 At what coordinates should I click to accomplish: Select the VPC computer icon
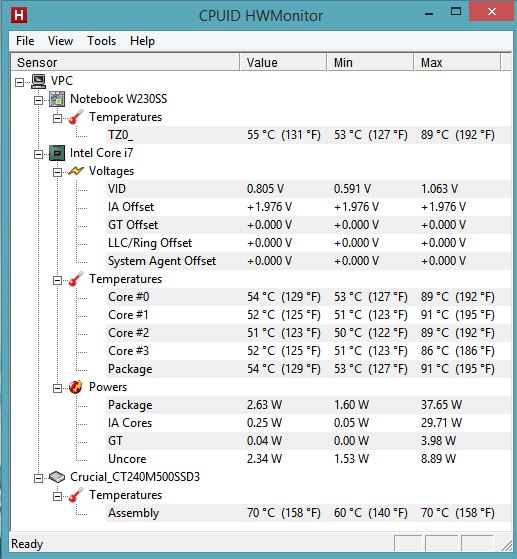point(39,81)
